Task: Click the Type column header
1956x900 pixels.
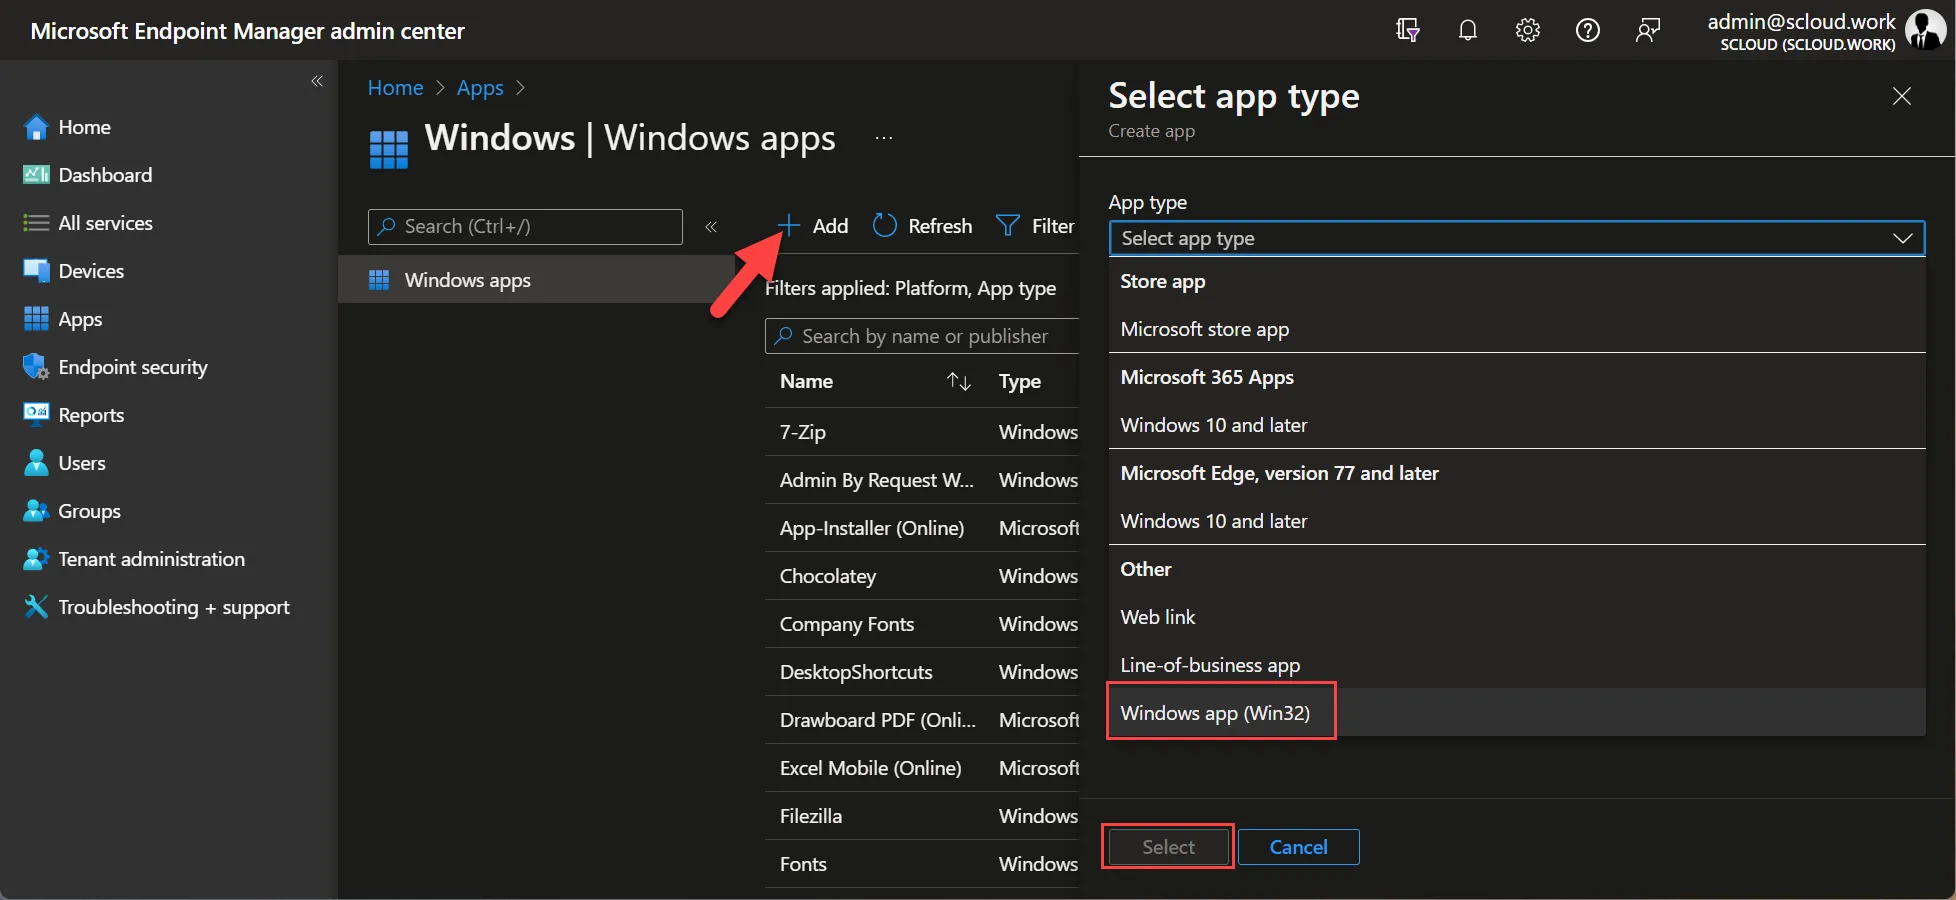Action: point(1020,381)
